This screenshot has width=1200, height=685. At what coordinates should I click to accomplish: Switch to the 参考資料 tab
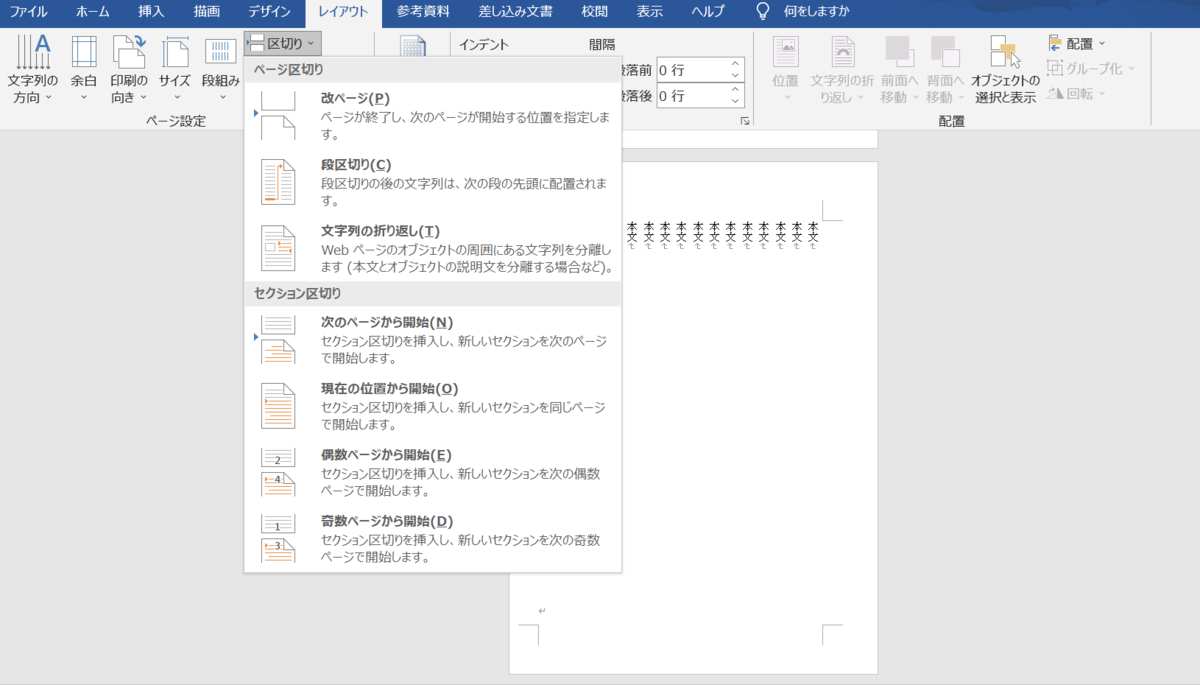[423, 12]
